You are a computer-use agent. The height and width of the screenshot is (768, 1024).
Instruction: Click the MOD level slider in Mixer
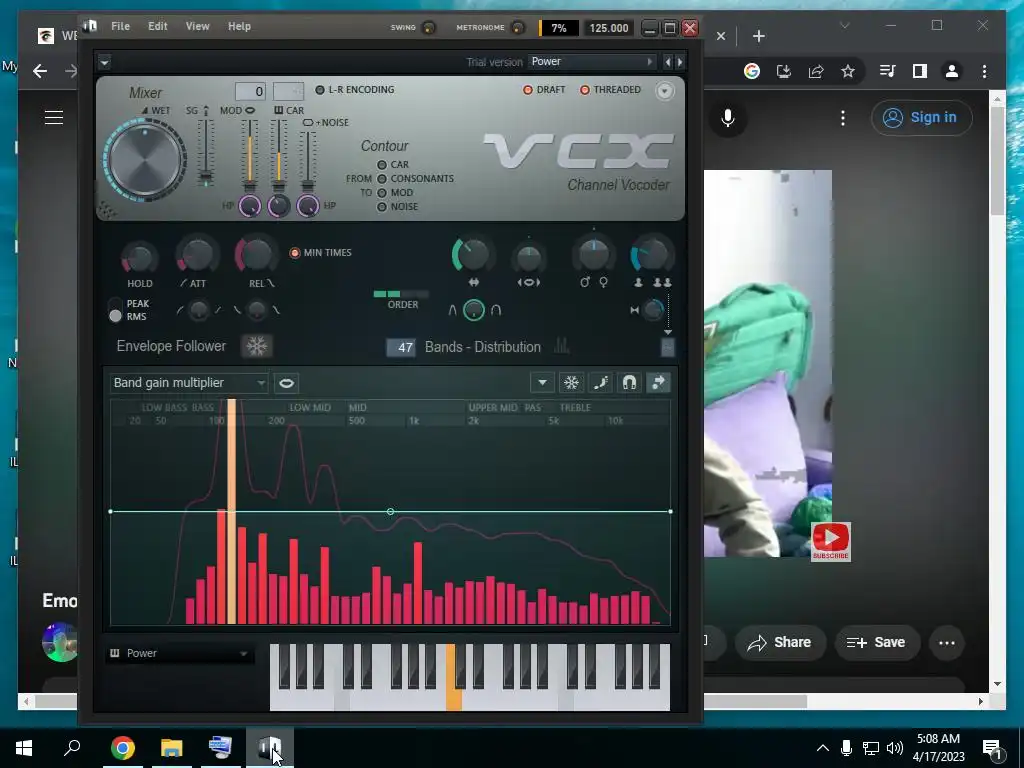pyautogui.click(x=249, y=155)
